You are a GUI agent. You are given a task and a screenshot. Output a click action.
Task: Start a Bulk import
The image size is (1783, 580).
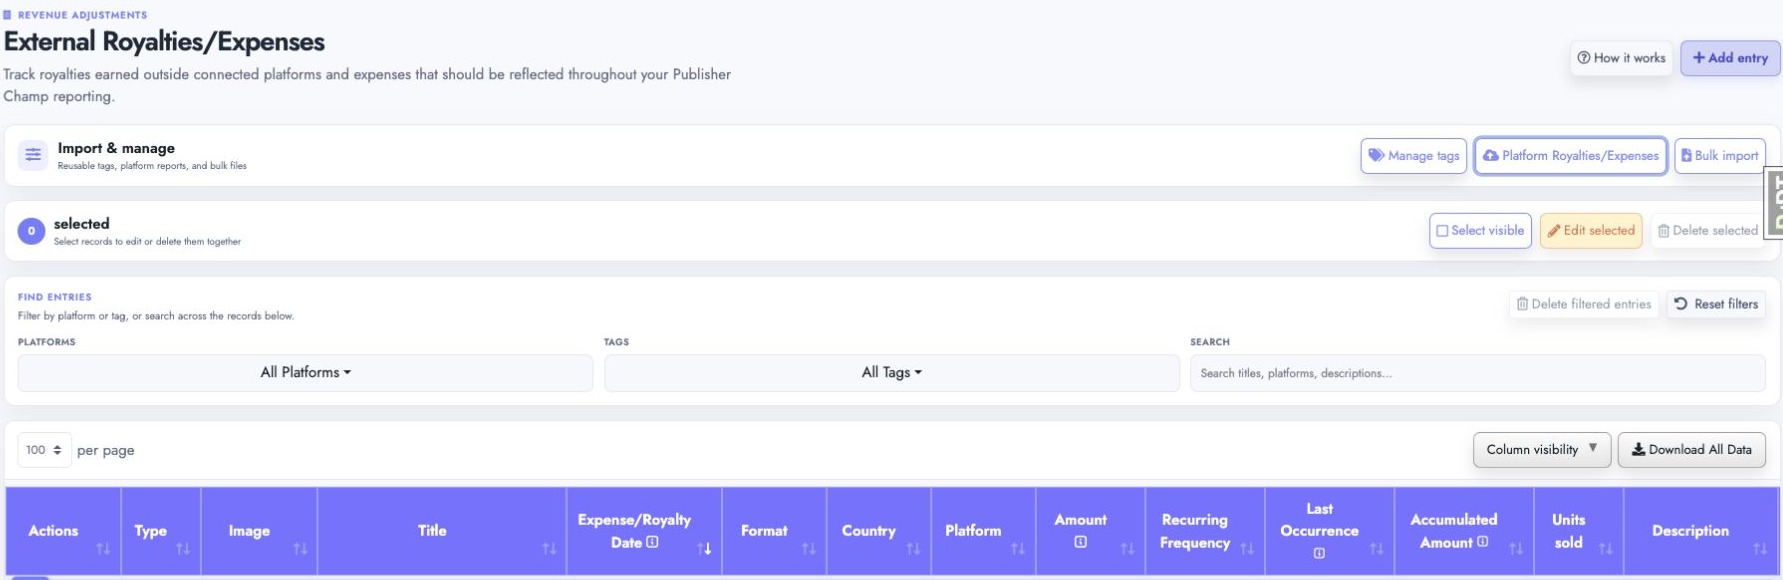pyautogui.click(x=1720, y=156)
